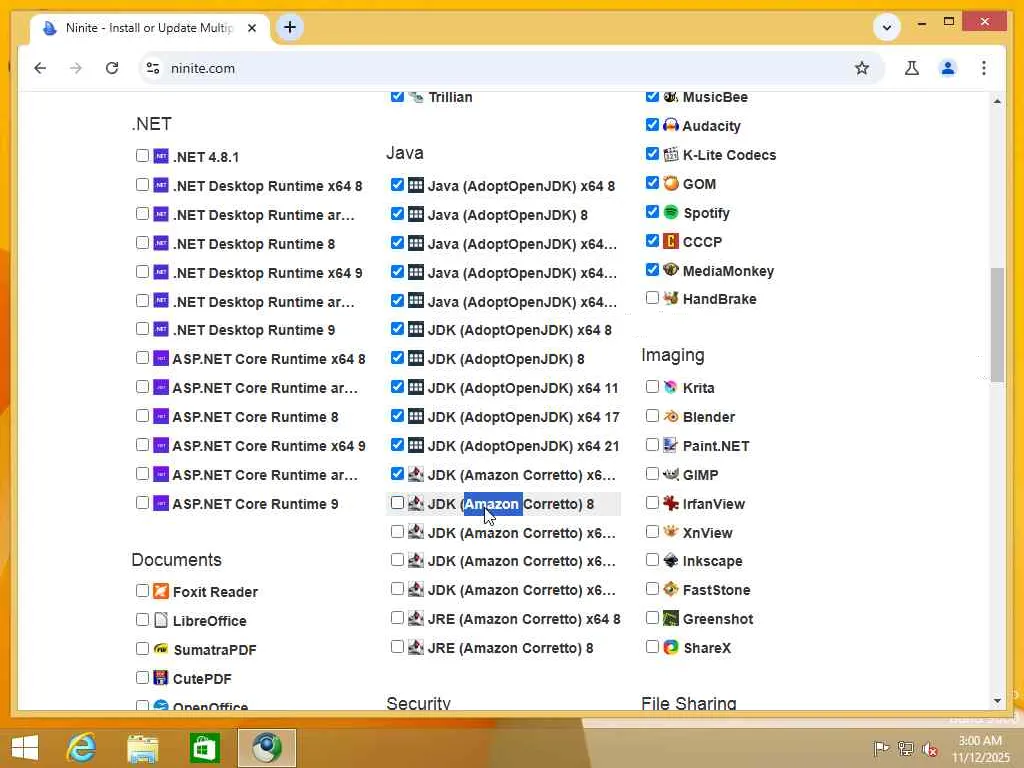Open a new browser tab
The image size is (1024, 768).
click(x=290, y=27)
